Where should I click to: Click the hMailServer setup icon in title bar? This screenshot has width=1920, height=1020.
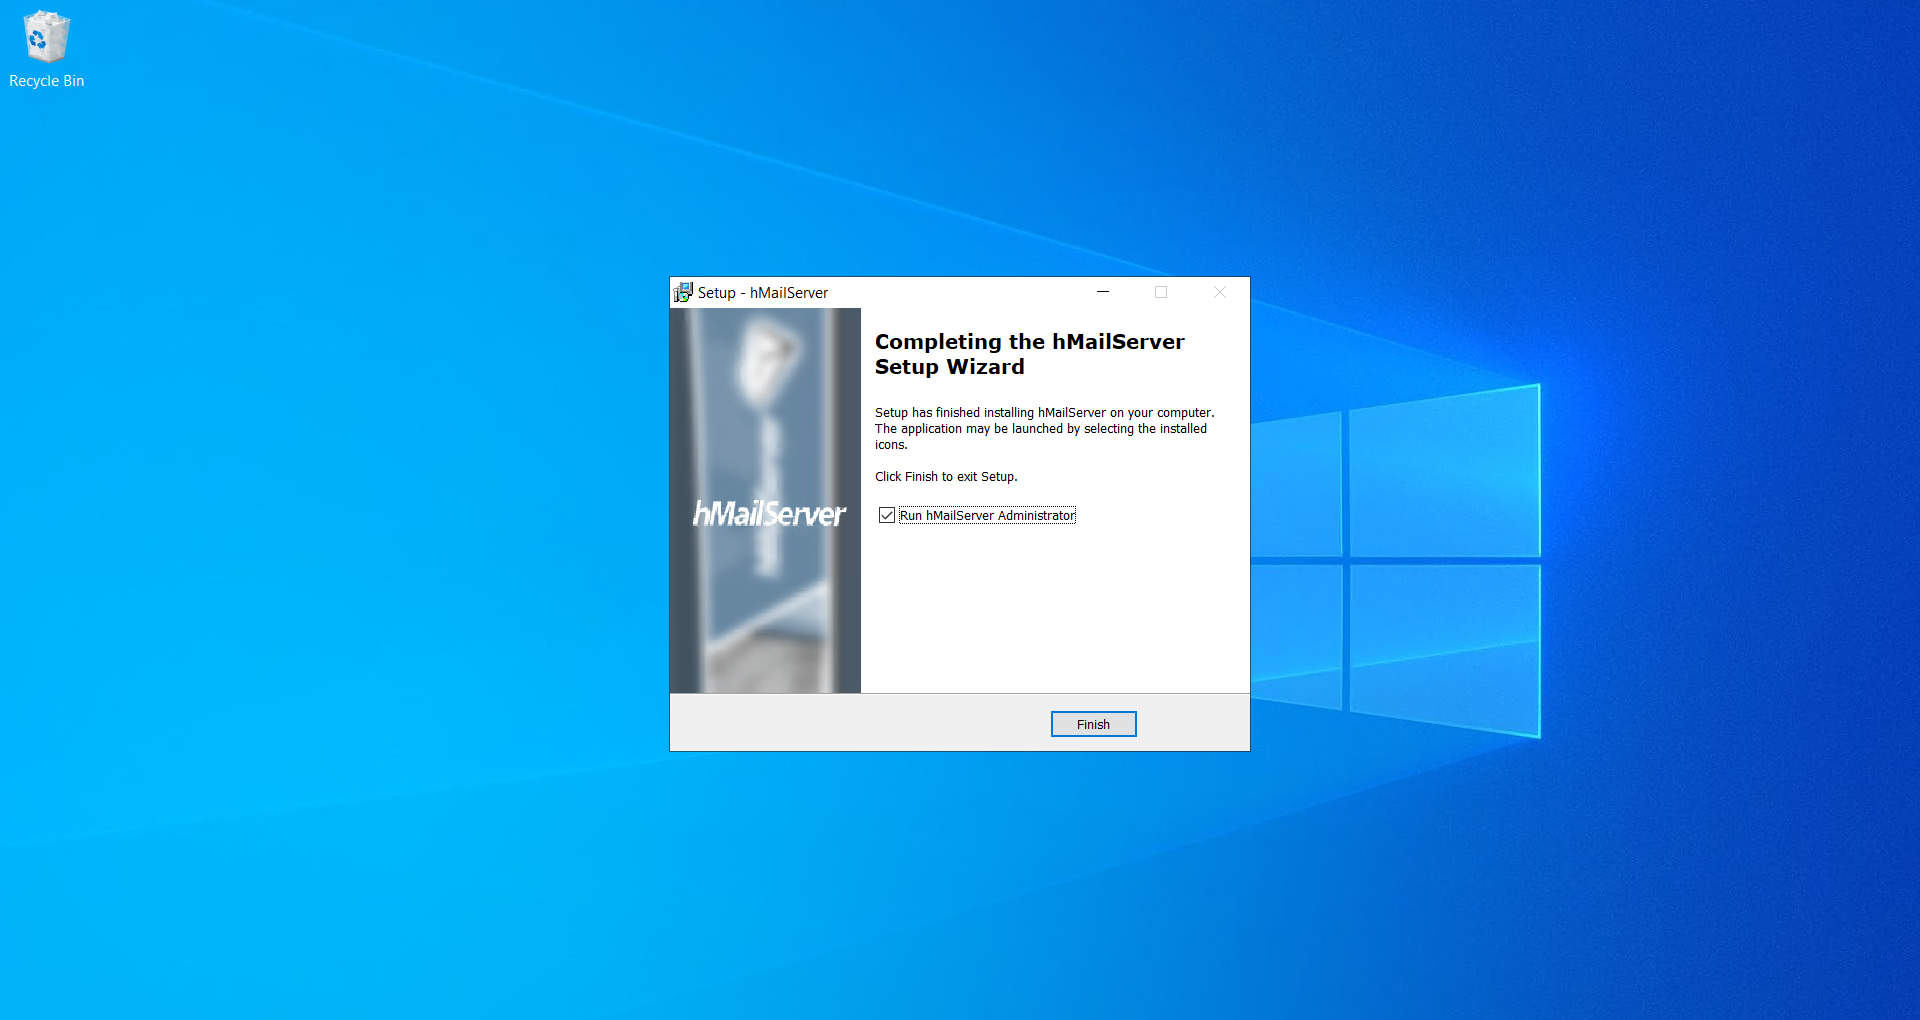pos(683,292)
